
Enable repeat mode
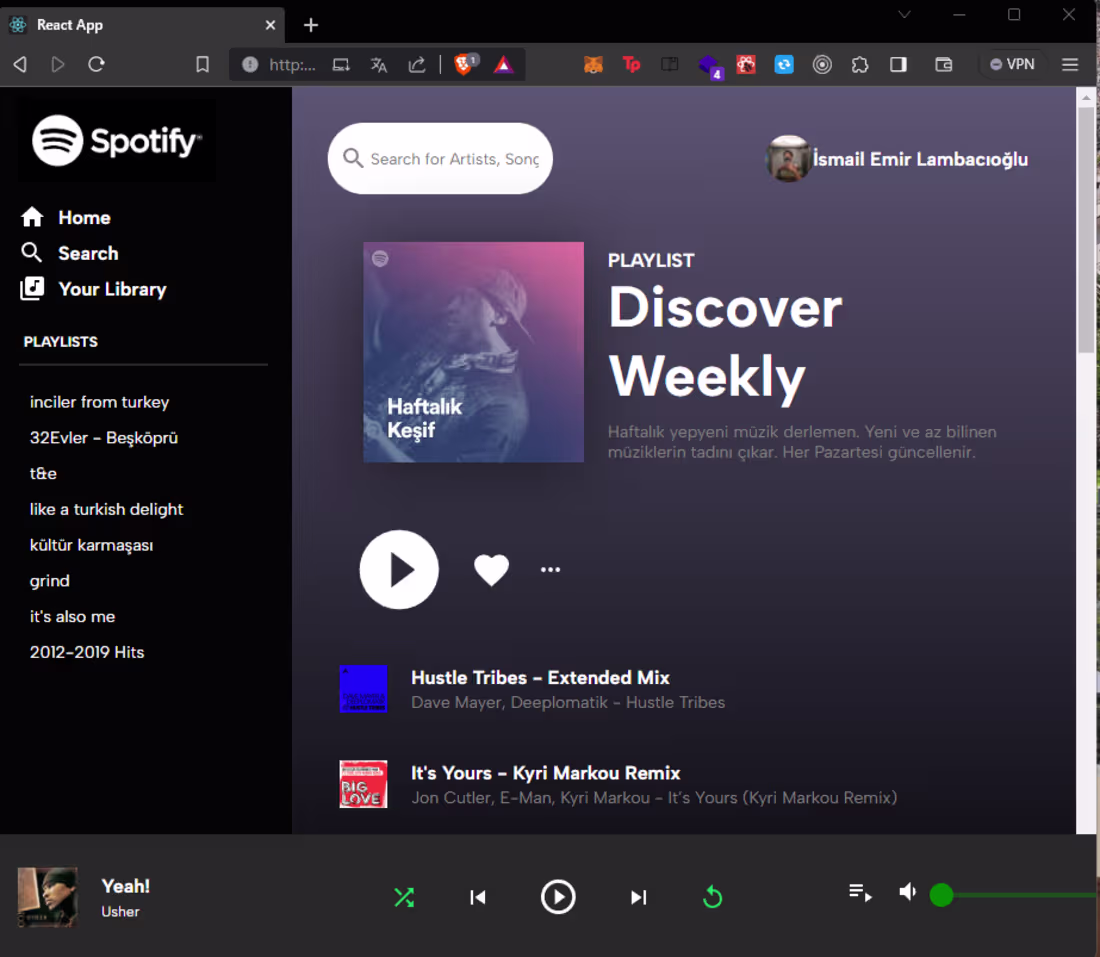click(712, 897)
